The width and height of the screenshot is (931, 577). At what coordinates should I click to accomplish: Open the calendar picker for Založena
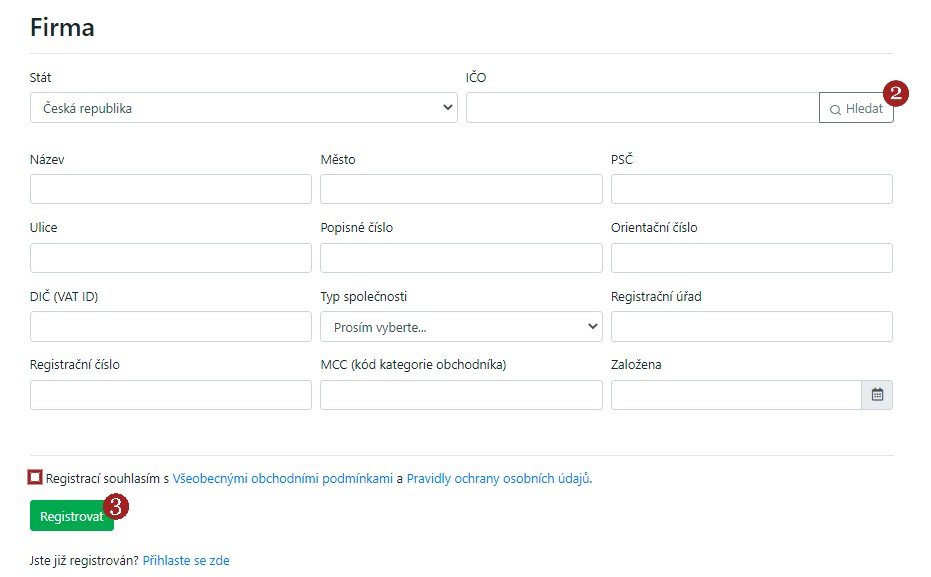[x=877, y=394]
